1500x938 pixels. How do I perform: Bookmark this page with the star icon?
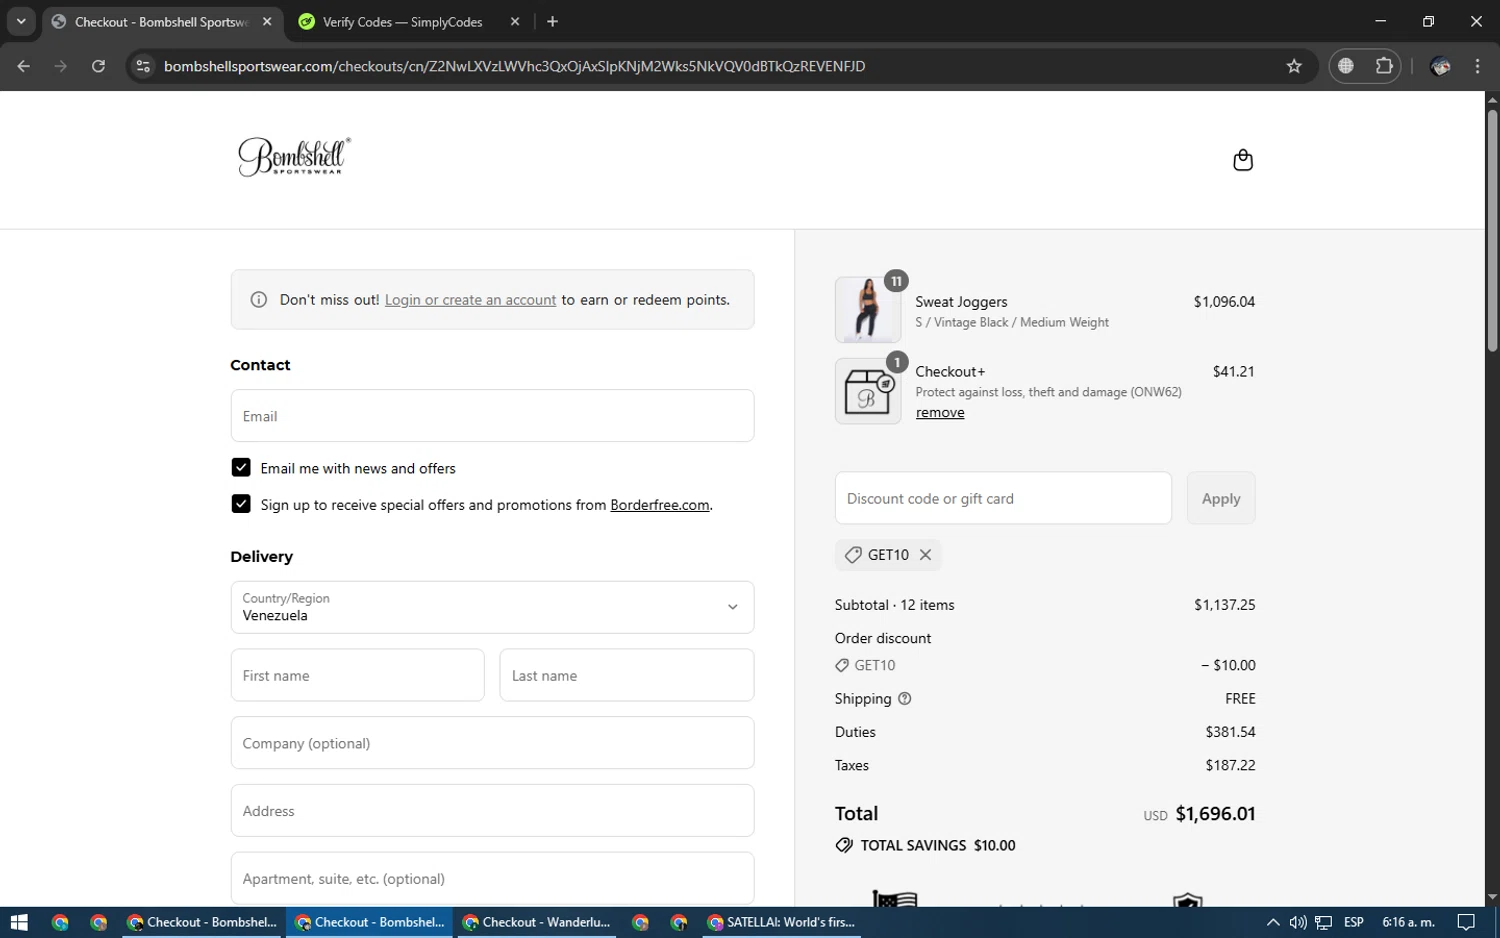[x=1294, y=66]
